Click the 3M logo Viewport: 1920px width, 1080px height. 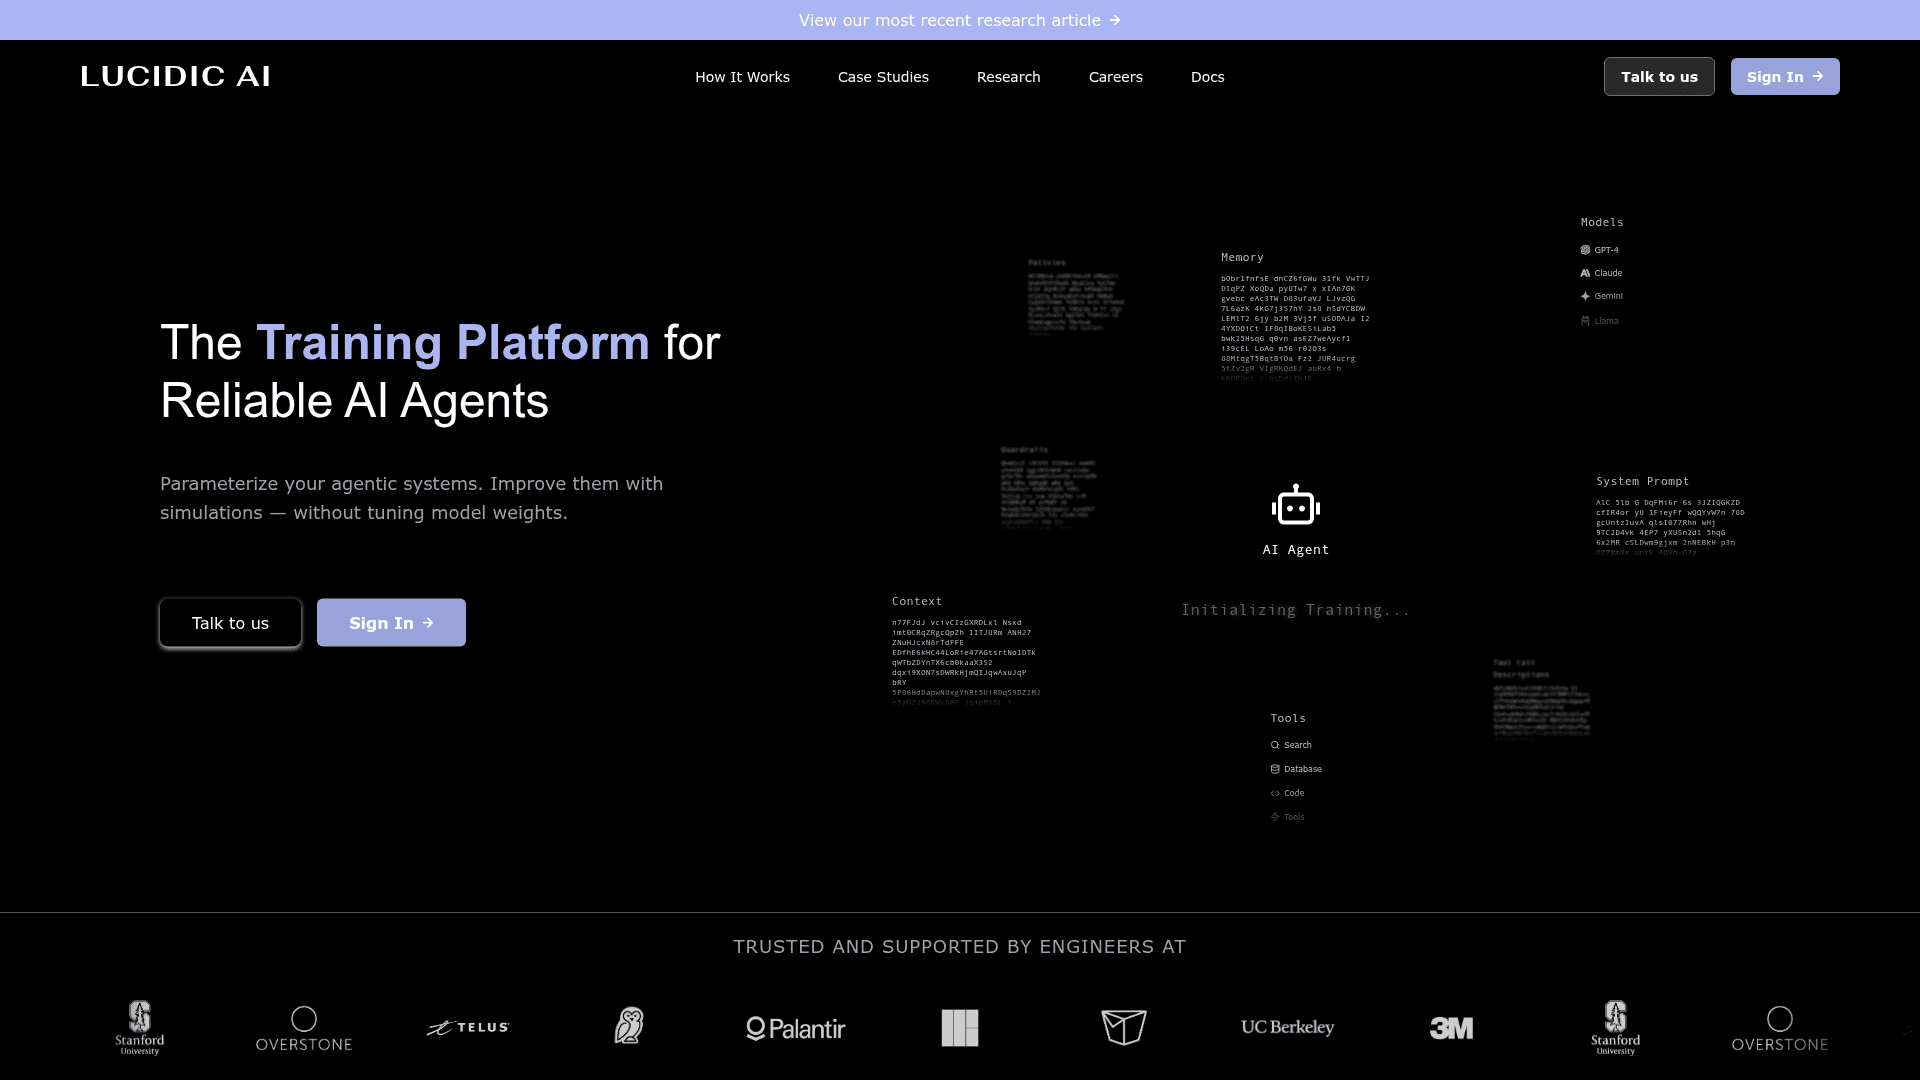(x=1451, y=1028)
